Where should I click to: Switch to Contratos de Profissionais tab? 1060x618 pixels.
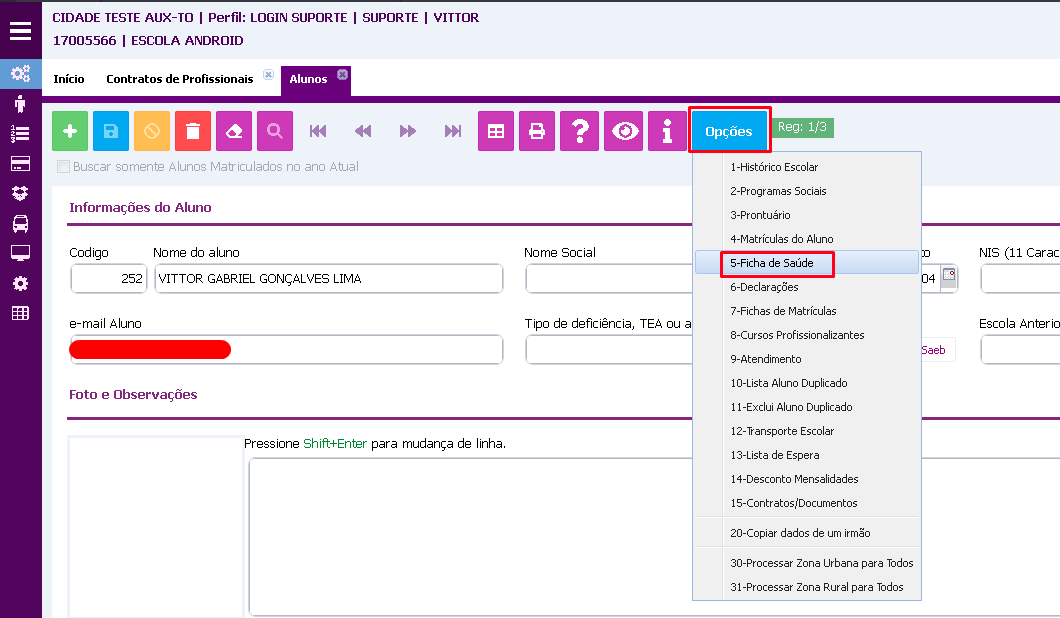(x=180, y=79)
